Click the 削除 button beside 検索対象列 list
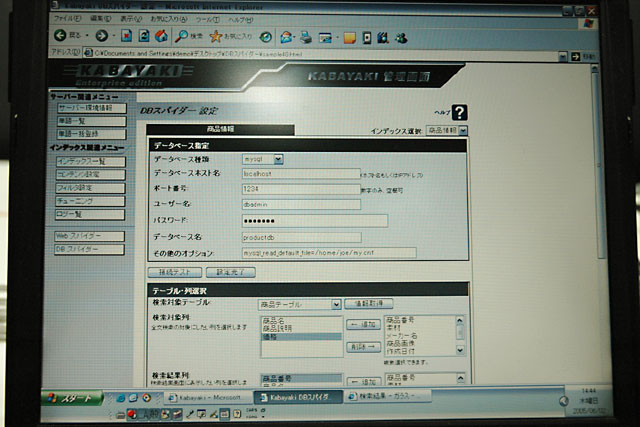This screenshot has height=427, width=640. [363, 347]
